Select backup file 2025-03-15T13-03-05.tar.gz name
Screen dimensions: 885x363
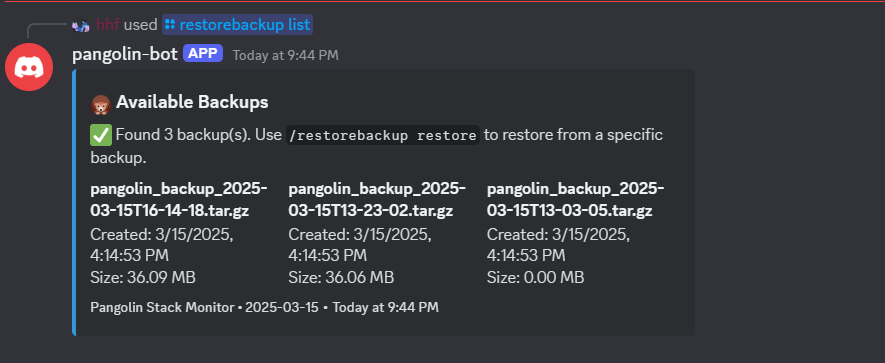point(576,200)
